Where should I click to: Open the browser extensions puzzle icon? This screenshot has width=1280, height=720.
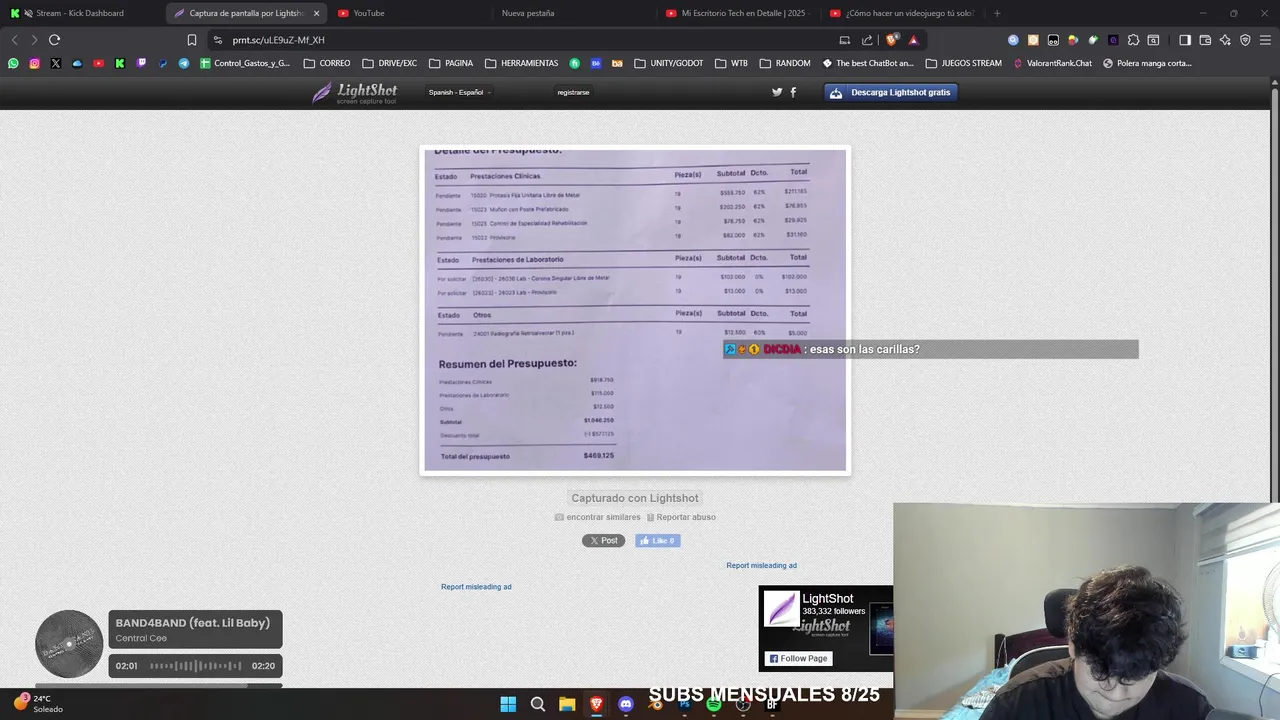1133,40
